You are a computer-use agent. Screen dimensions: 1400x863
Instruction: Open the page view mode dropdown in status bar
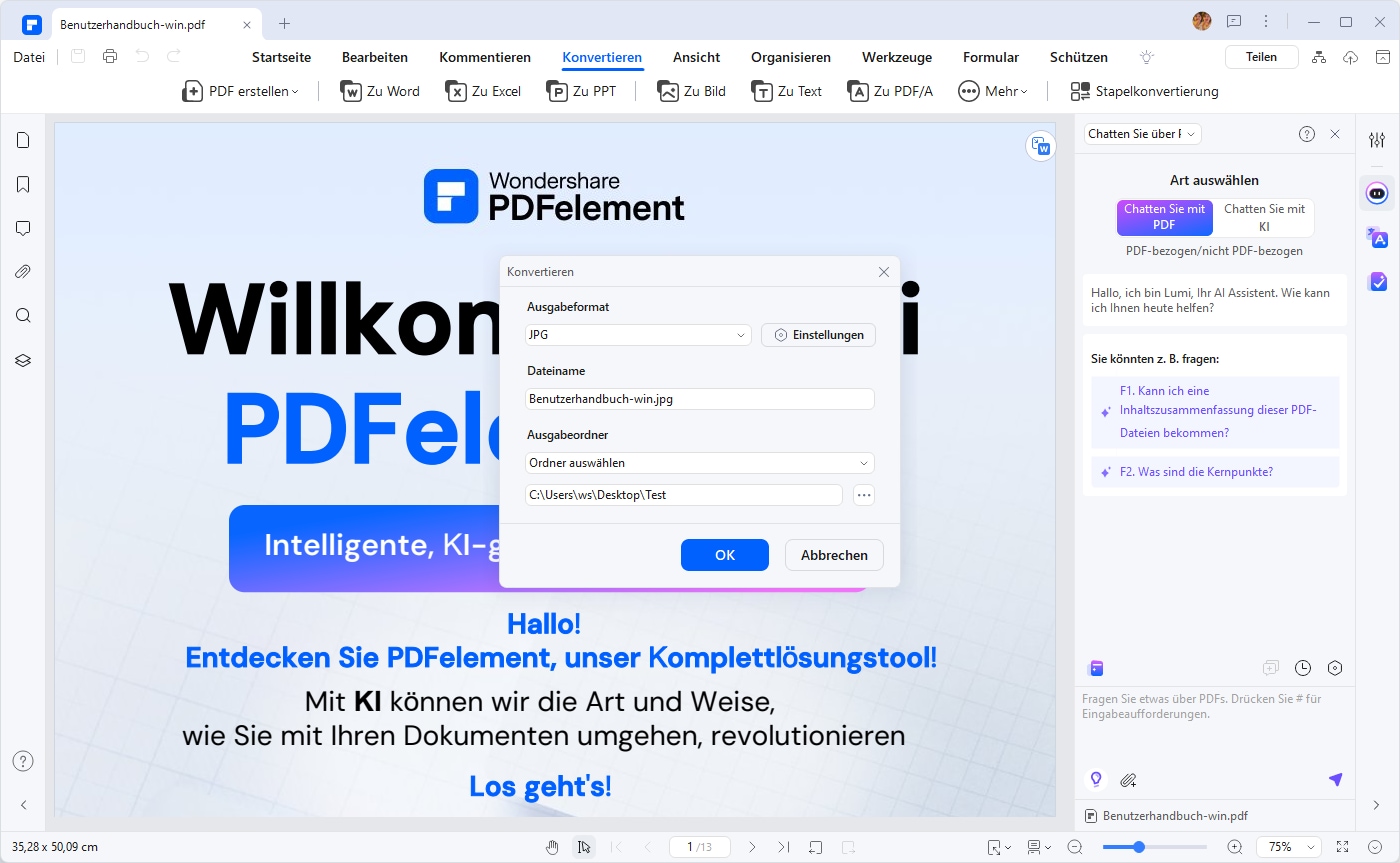tap(1039, 847)
